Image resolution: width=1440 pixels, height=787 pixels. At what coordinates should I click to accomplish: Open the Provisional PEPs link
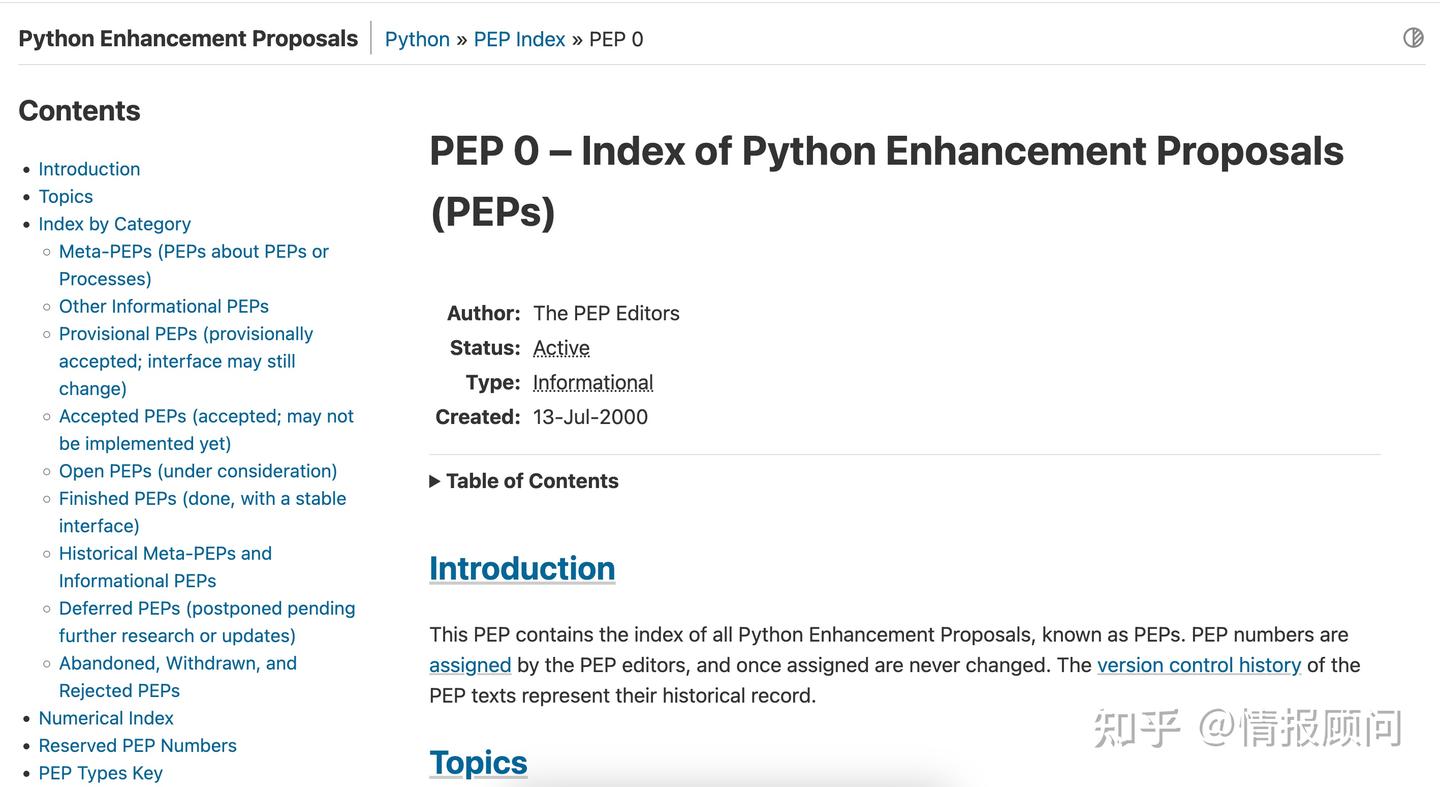point(186,333)
